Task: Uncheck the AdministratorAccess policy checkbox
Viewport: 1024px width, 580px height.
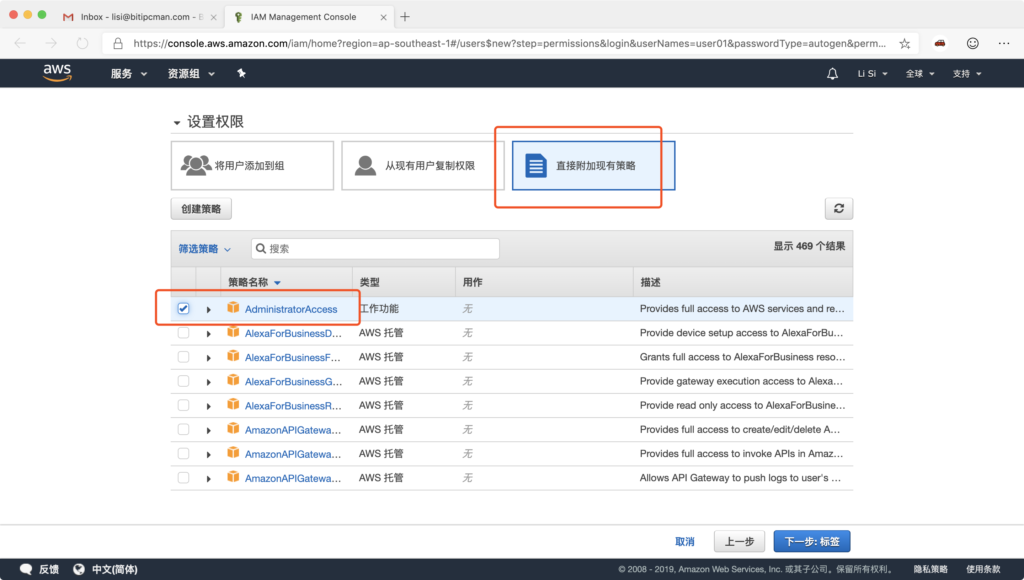Action: point(184,308)
